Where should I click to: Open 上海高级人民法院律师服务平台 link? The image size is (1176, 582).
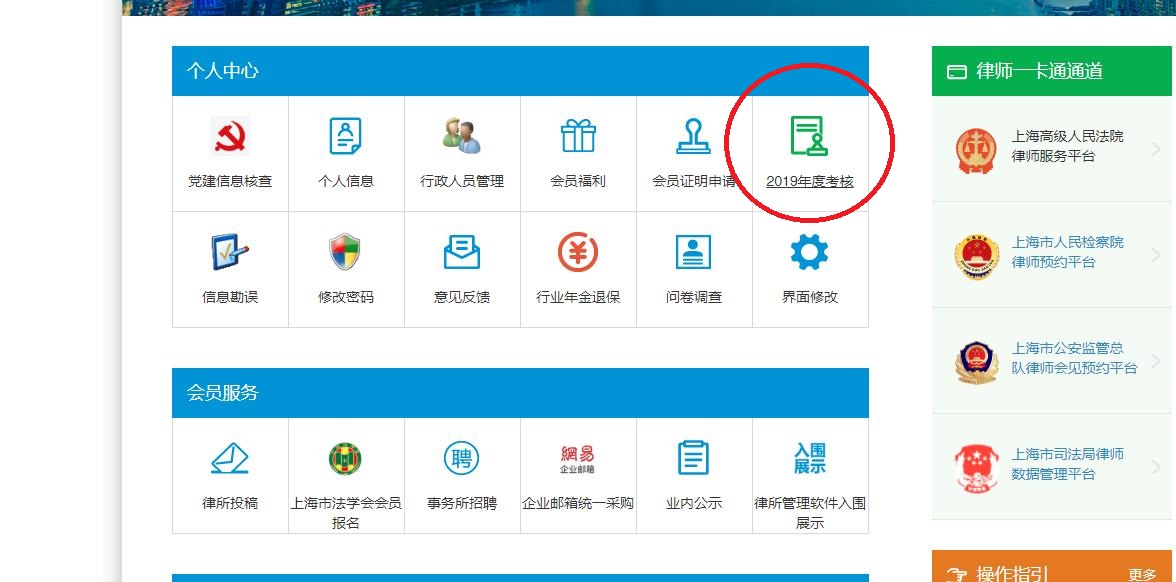click(1067, 146)
